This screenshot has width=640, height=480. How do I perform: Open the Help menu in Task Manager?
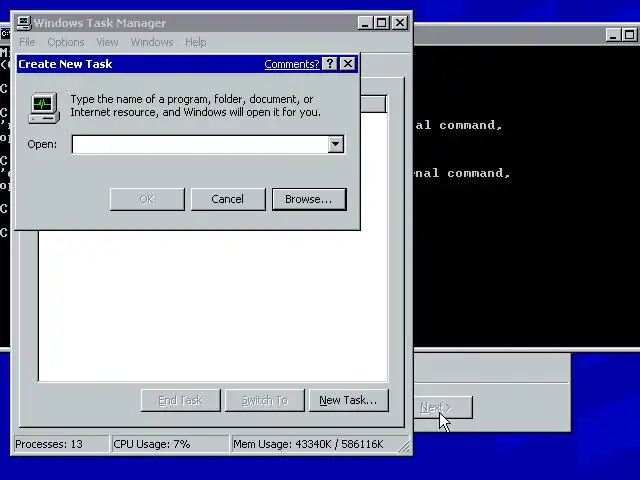(x=196, y=42)
